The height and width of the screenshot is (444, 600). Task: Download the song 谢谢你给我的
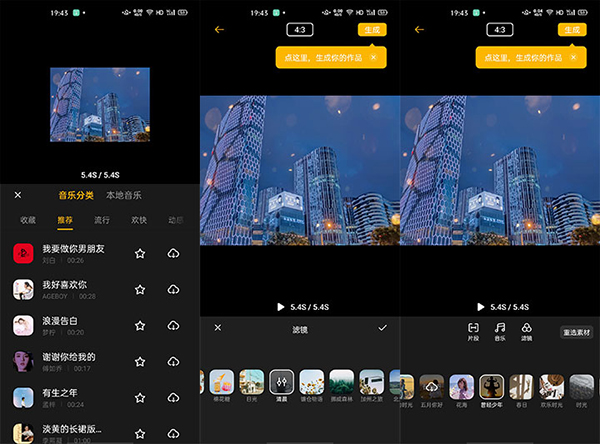[173, 362]
